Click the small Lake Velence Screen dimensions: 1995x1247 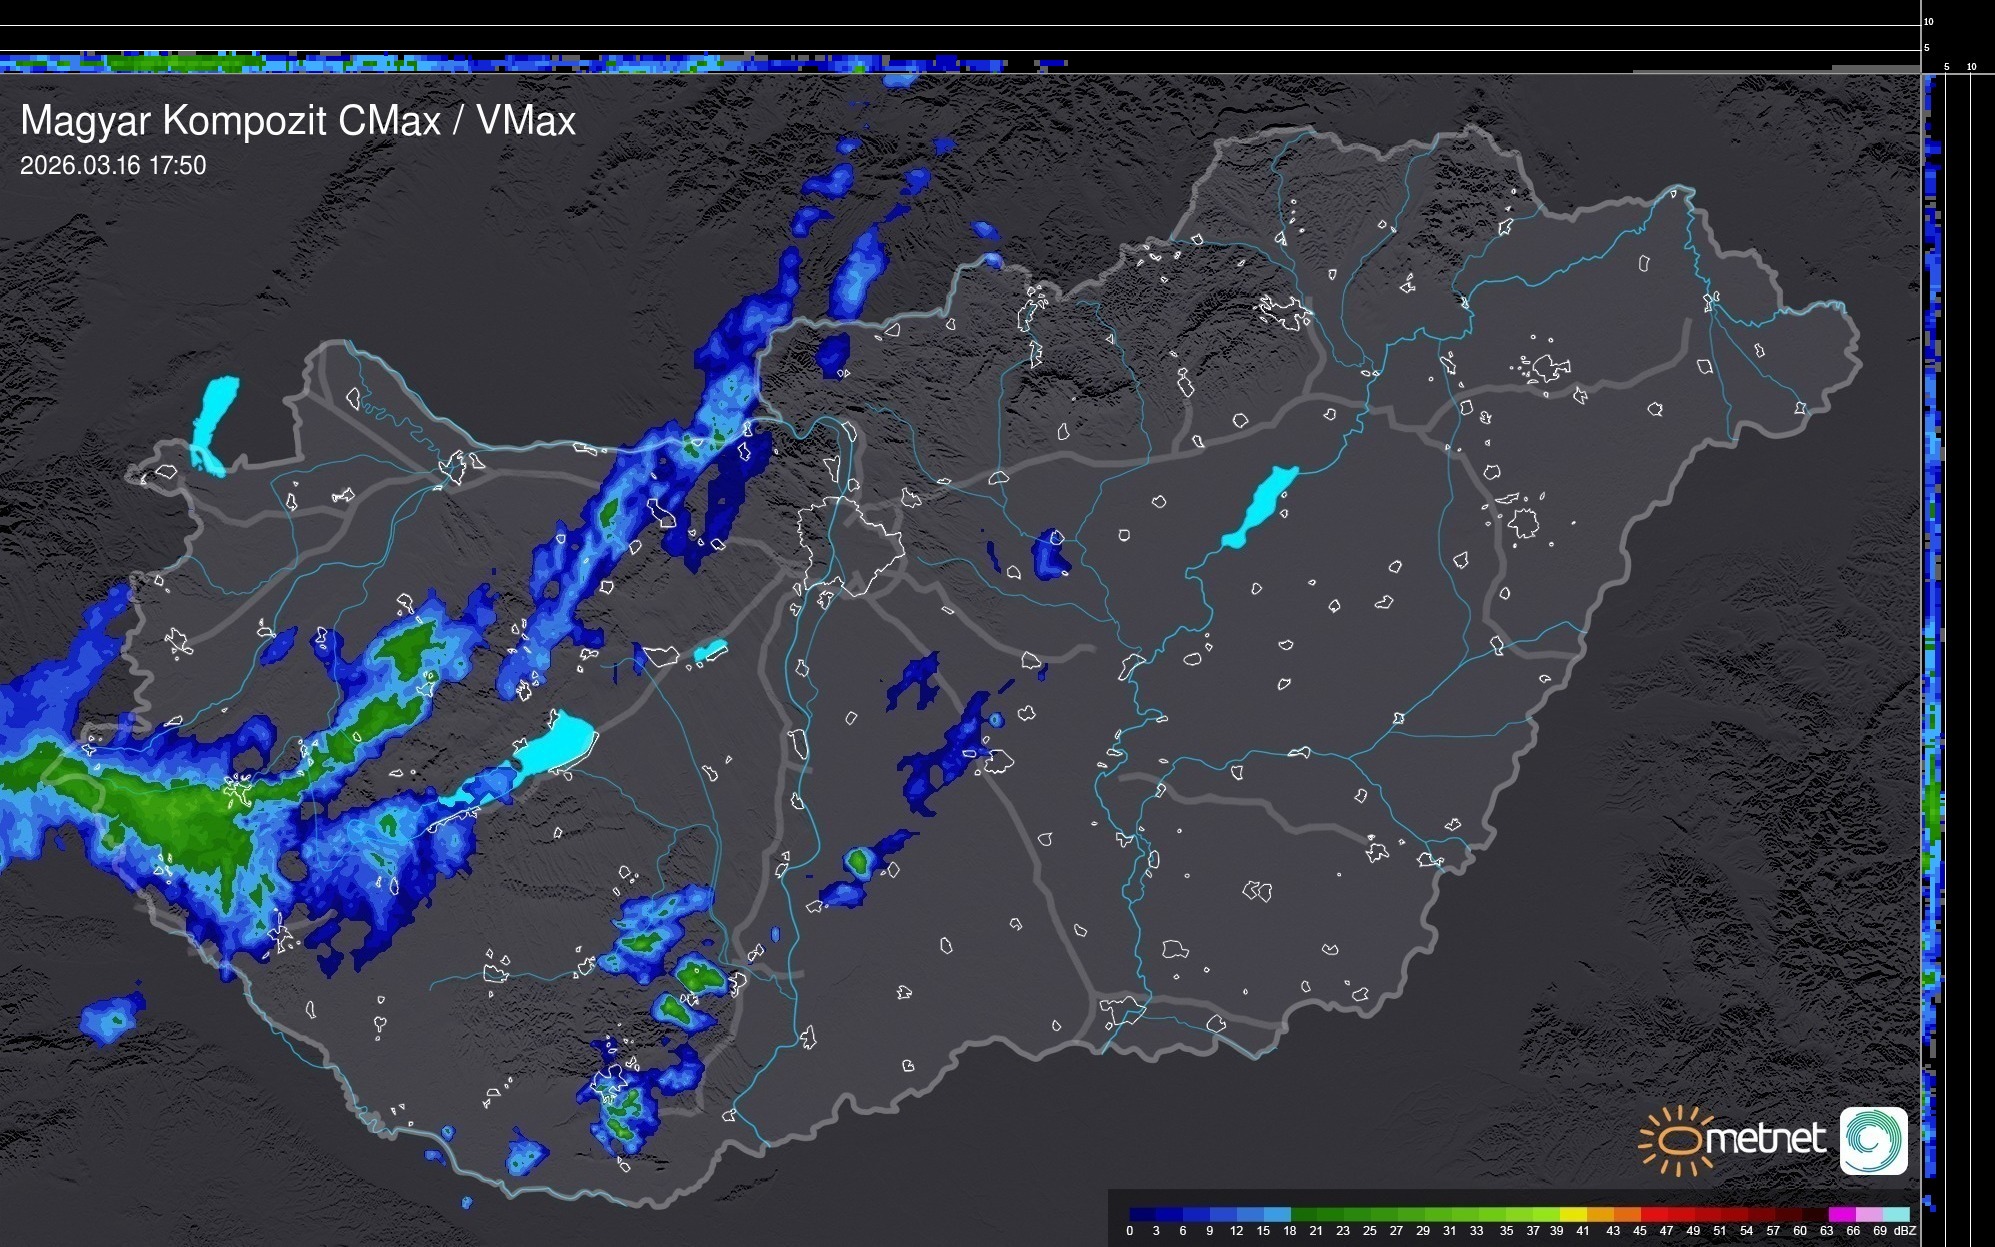tap(709, 651)
